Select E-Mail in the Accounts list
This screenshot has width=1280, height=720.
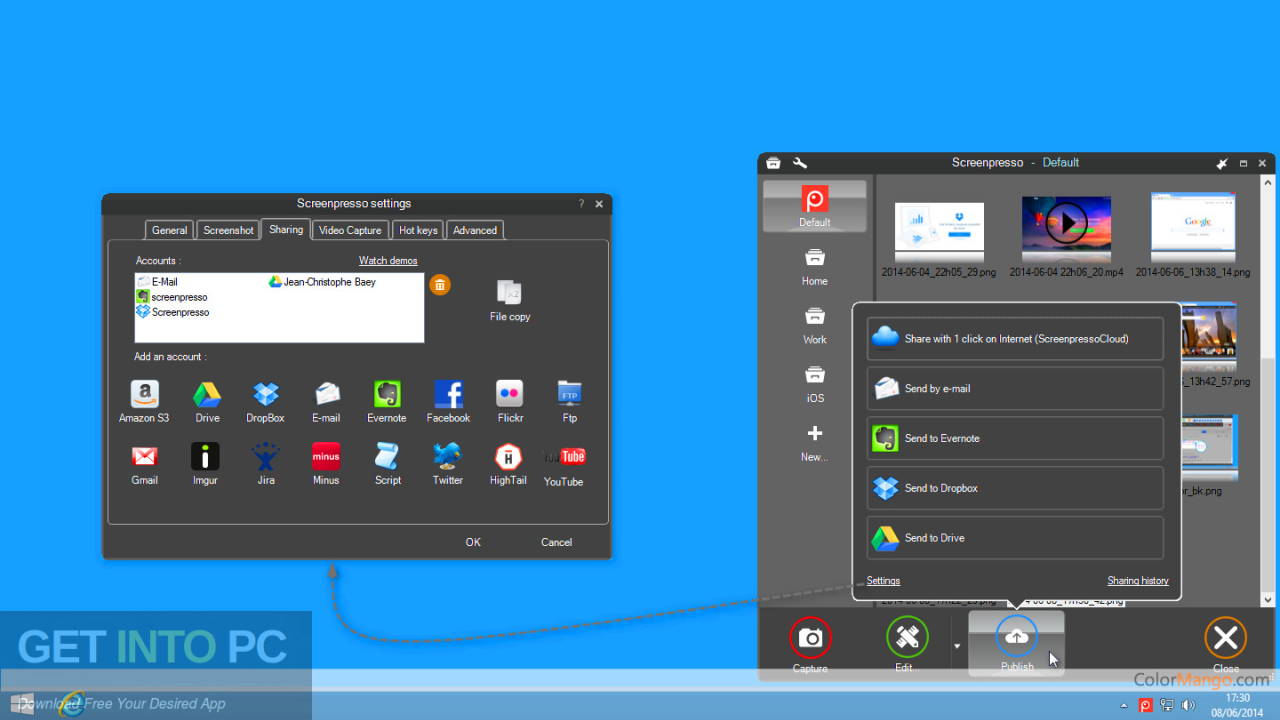pos(158,282)
